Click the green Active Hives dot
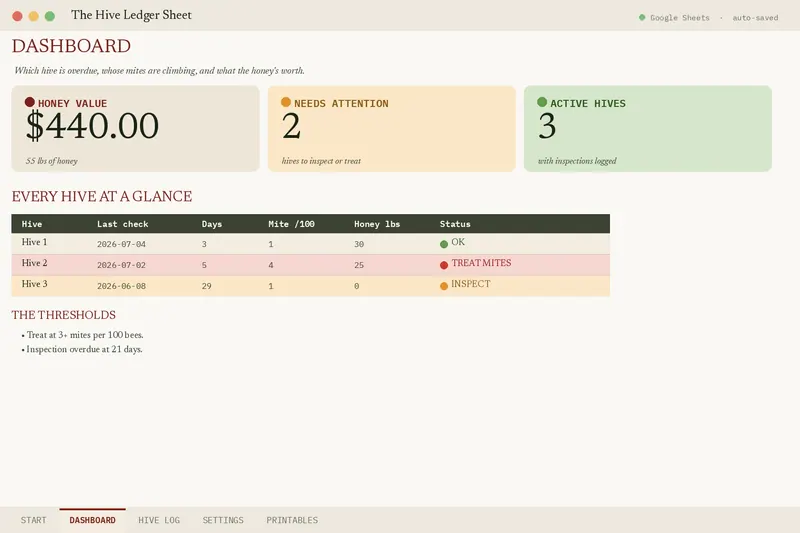 pos(542,102)
